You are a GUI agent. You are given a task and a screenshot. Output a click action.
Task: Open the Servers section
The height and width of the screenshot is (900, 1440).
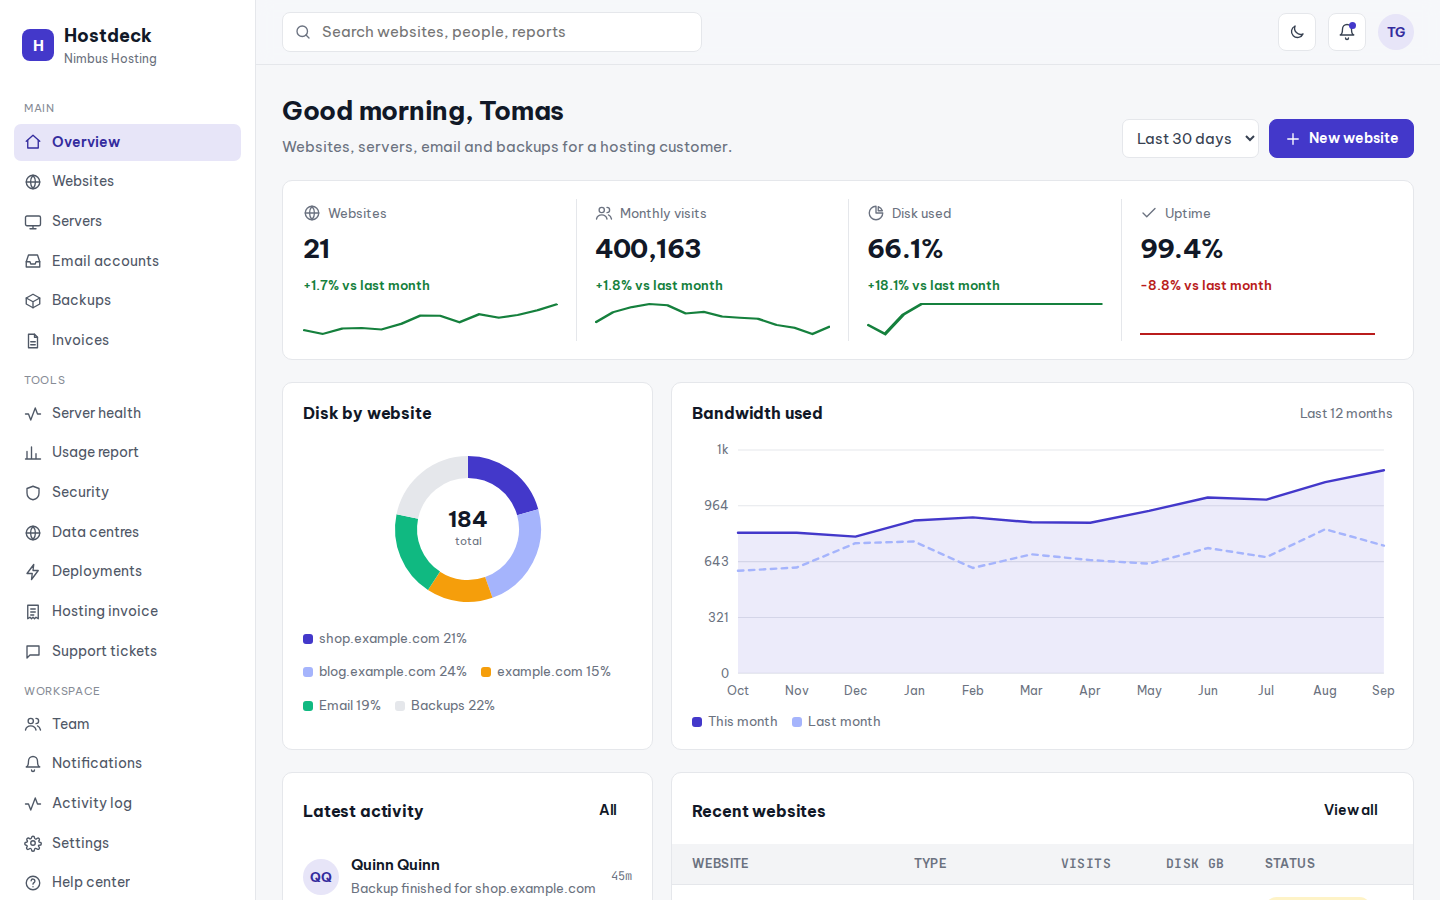127,221
